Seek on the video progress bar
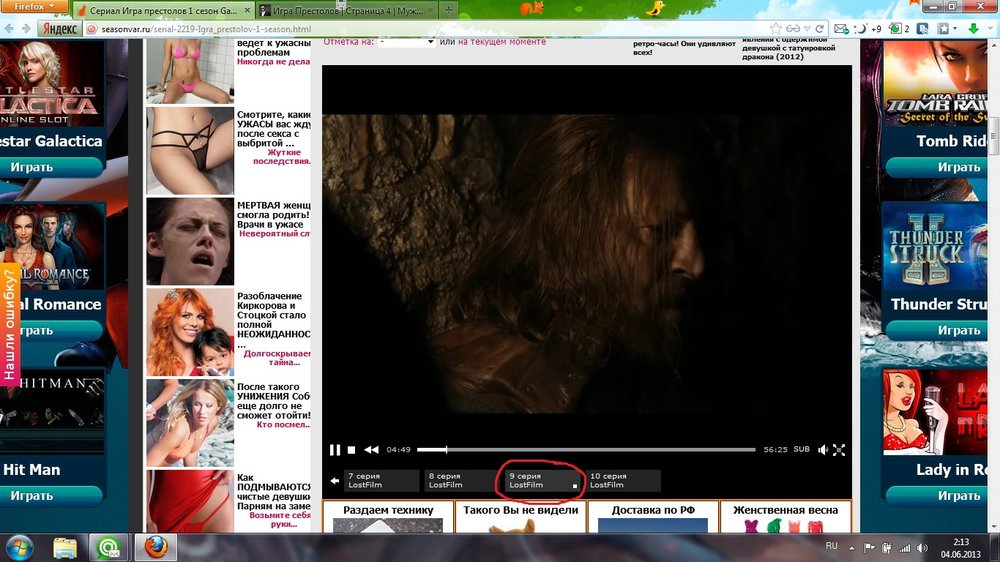1000x562 pixels. pyautogui.click(x=585, y=450)
